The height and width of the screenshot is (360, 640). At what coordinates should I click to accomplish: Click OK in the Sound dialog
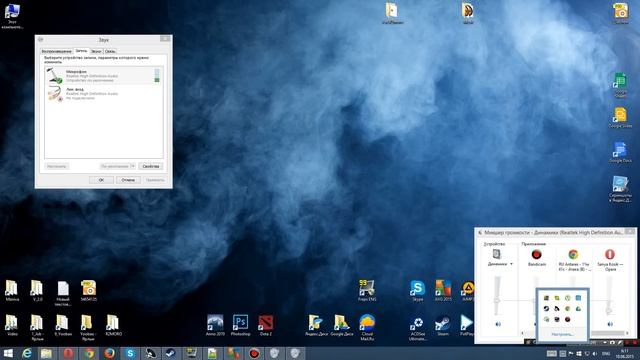(101, 180)
